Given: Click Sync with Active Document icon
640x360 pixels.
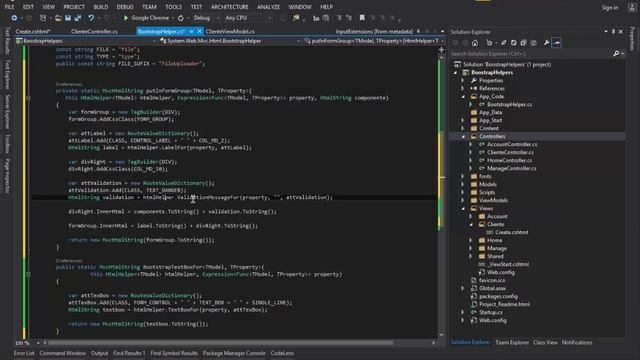Looking at the screenshot, I should click(x=504, y=43).
